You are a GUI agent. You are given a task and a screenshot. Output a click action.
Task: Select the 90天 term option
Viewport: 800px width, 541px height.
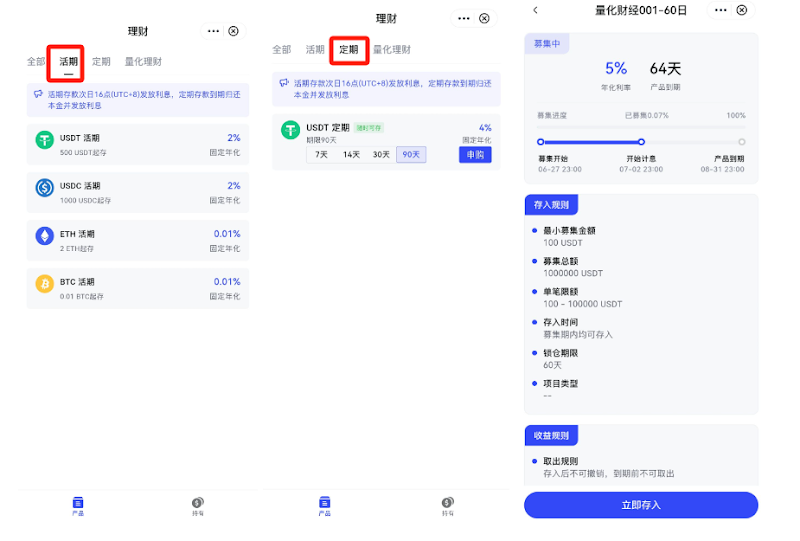coord(410,154)
